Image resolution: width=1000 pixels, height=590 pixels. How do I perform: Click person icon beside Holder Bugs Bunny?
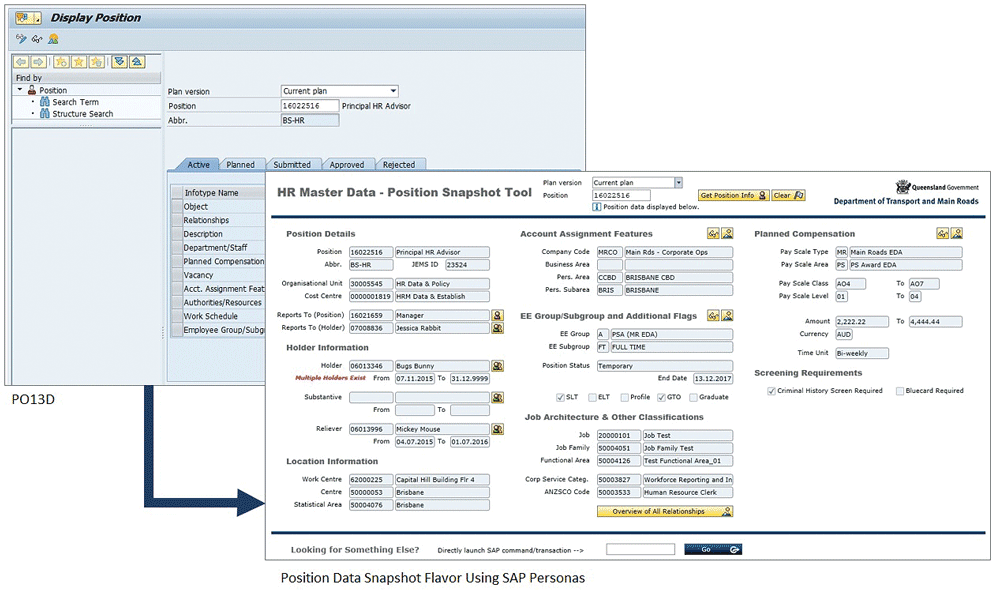coord(497,365)
